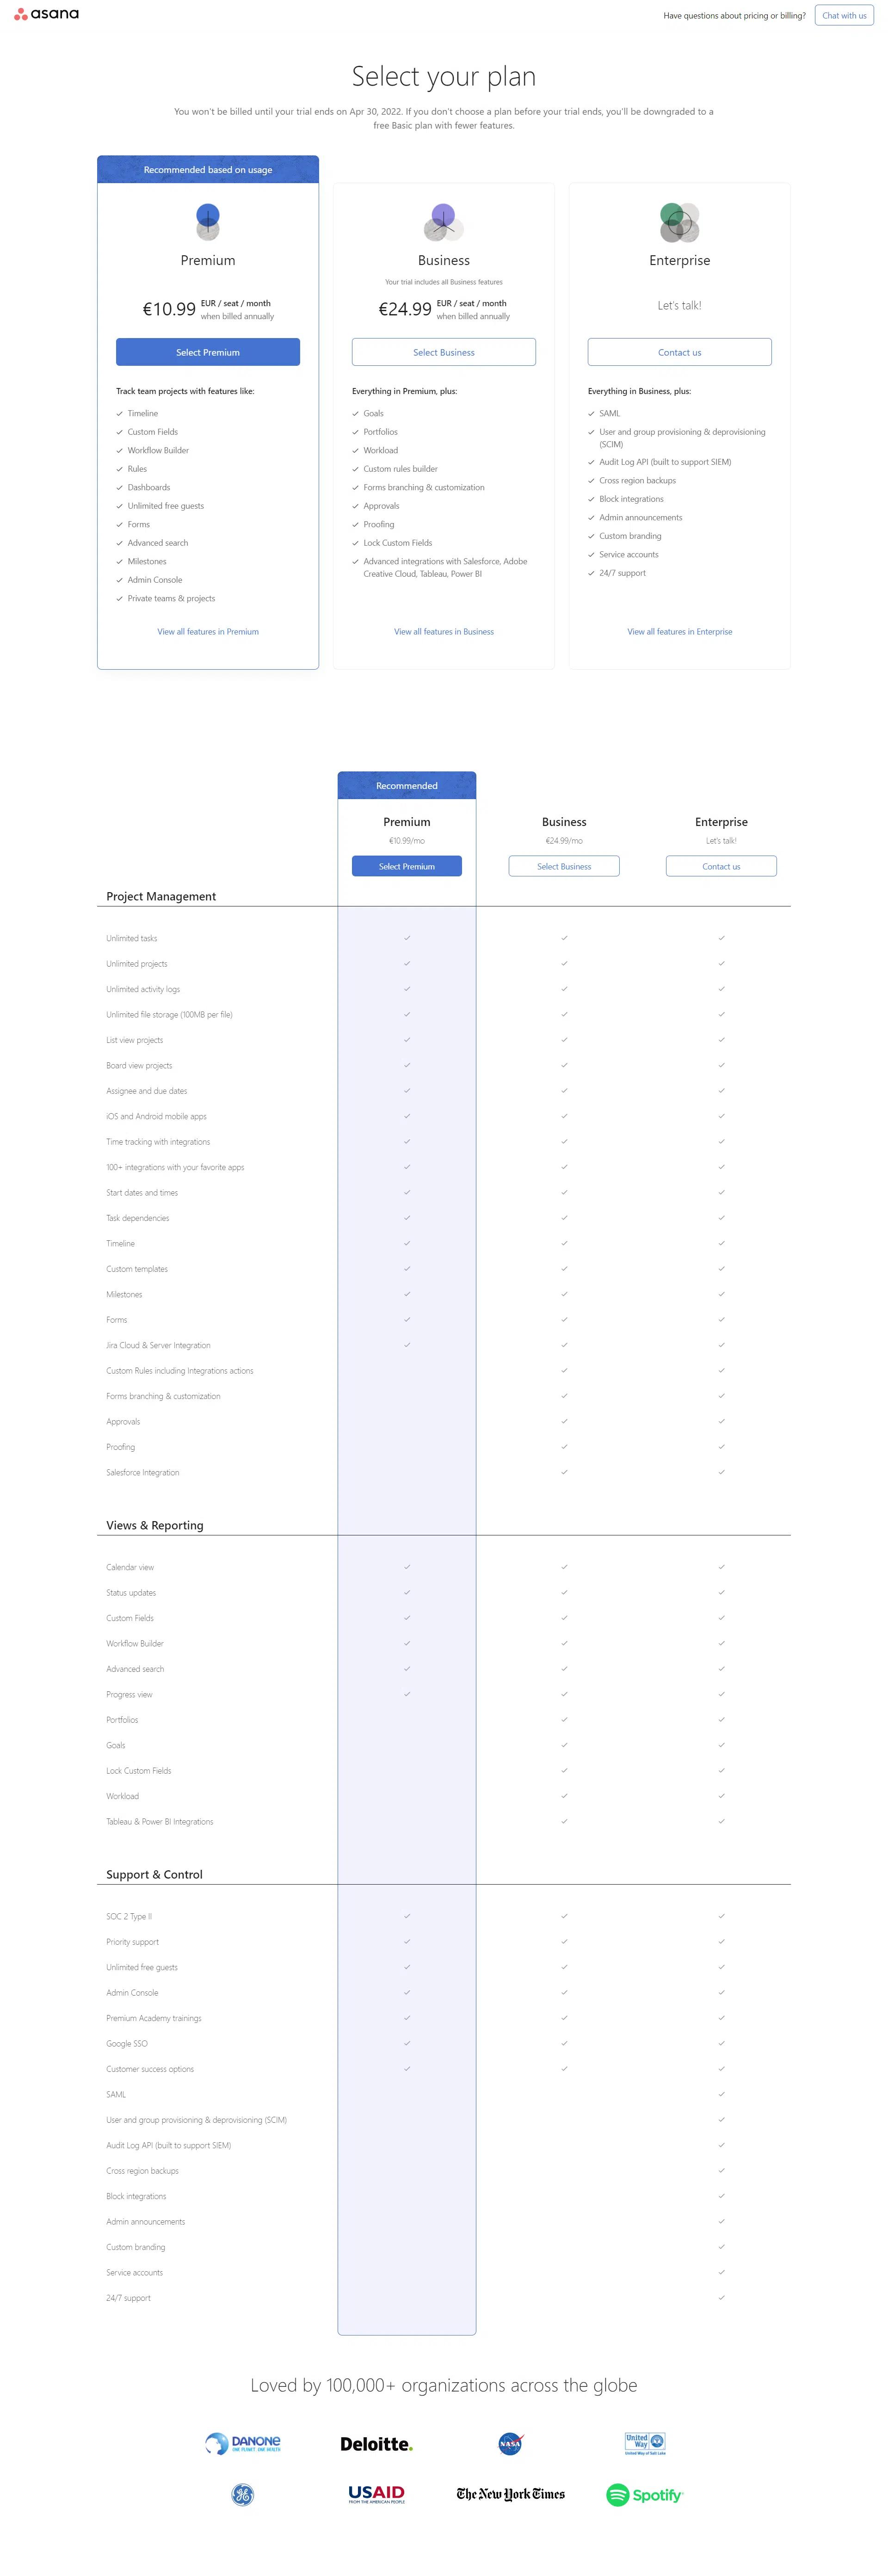This screenshot has height=2576, width=888.
Task: Open View all features in Business
Action: (443, 631)
